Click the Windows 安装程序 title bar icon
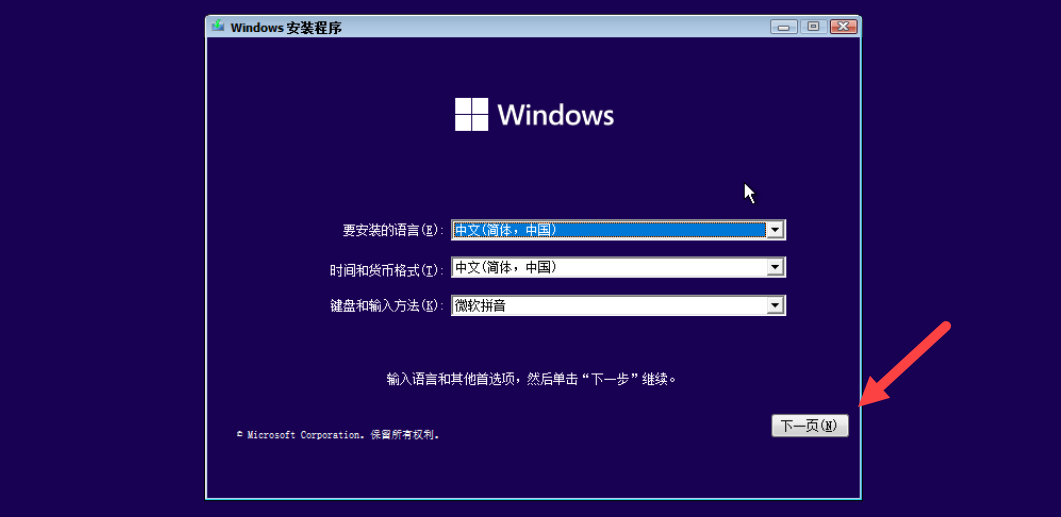This screenshot has width=1061, height=517. click(x=218, y=27)
